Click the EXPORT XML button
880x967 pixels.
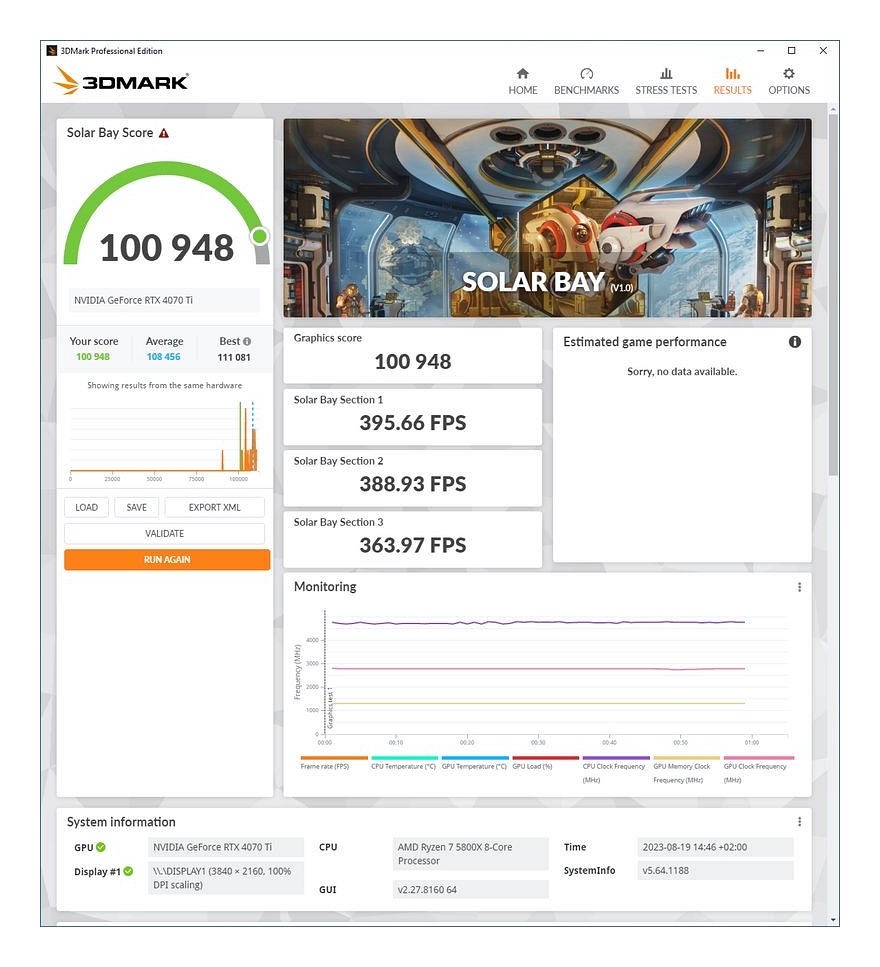[215, 508]
